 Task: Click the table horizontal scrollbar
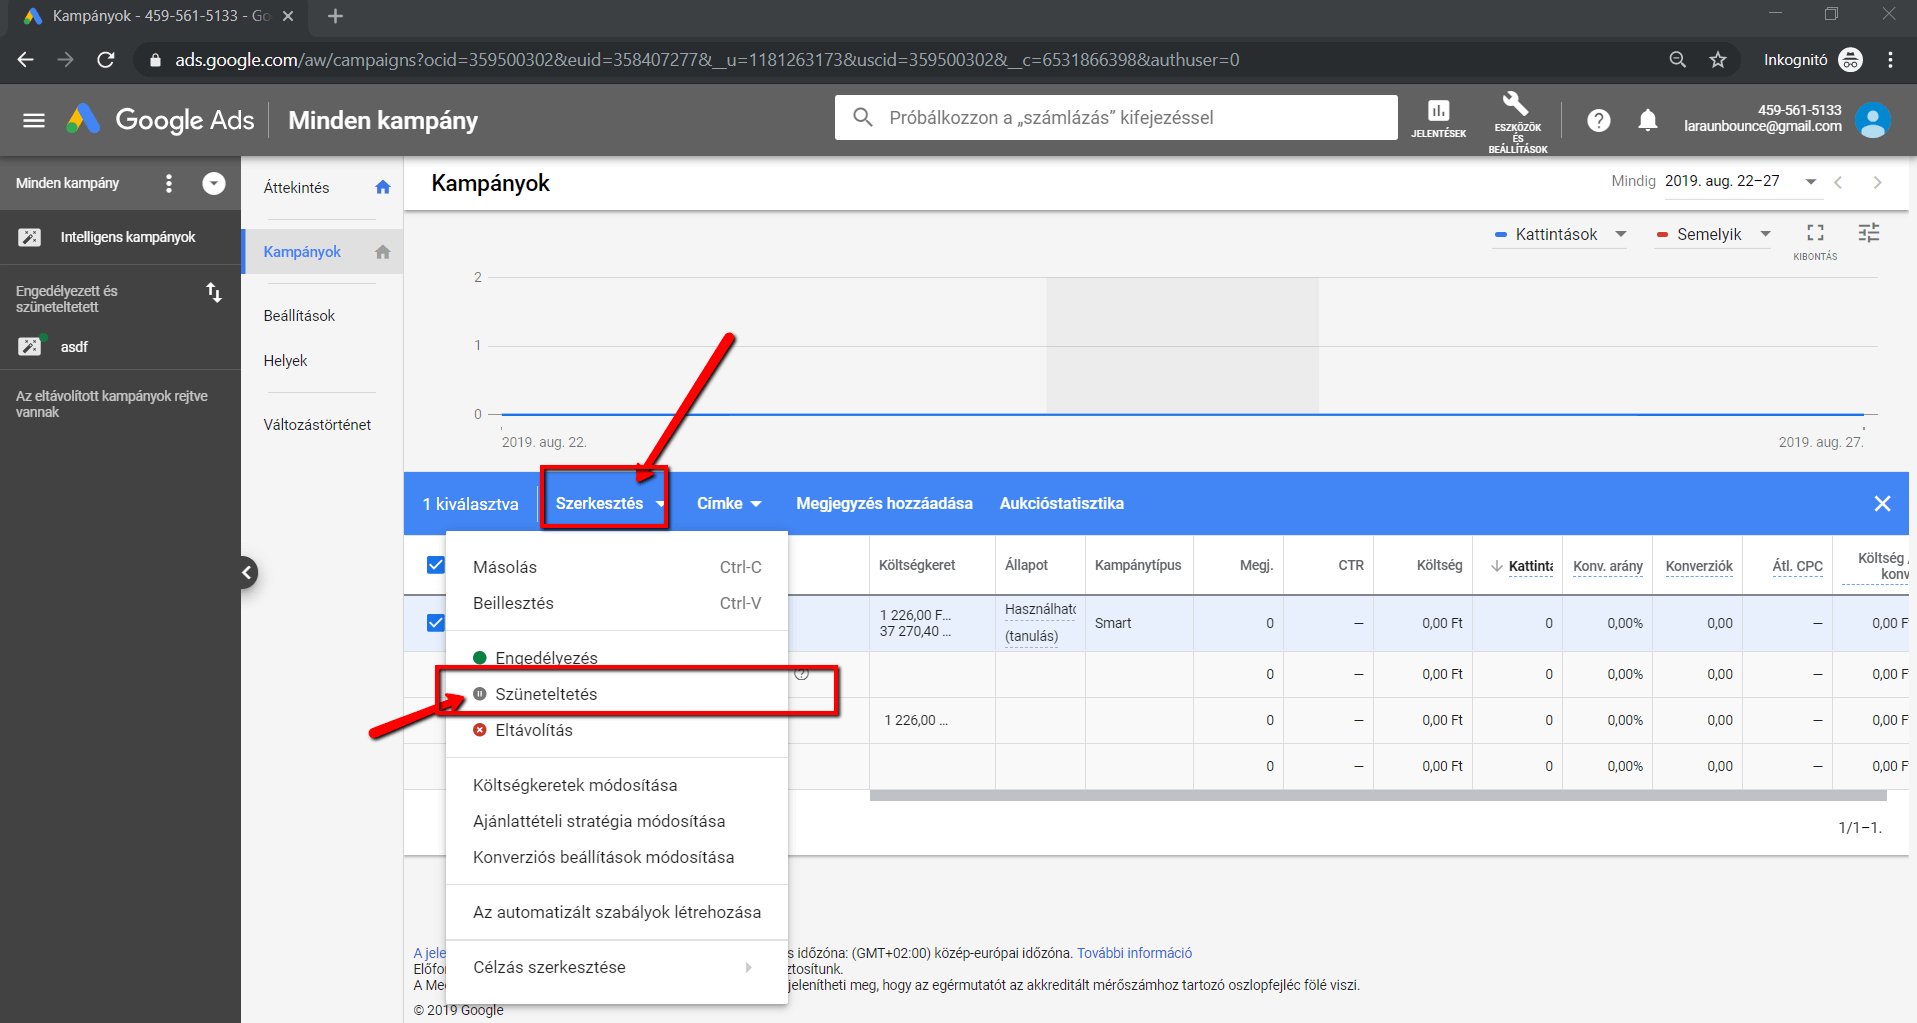pos(1377,796)
